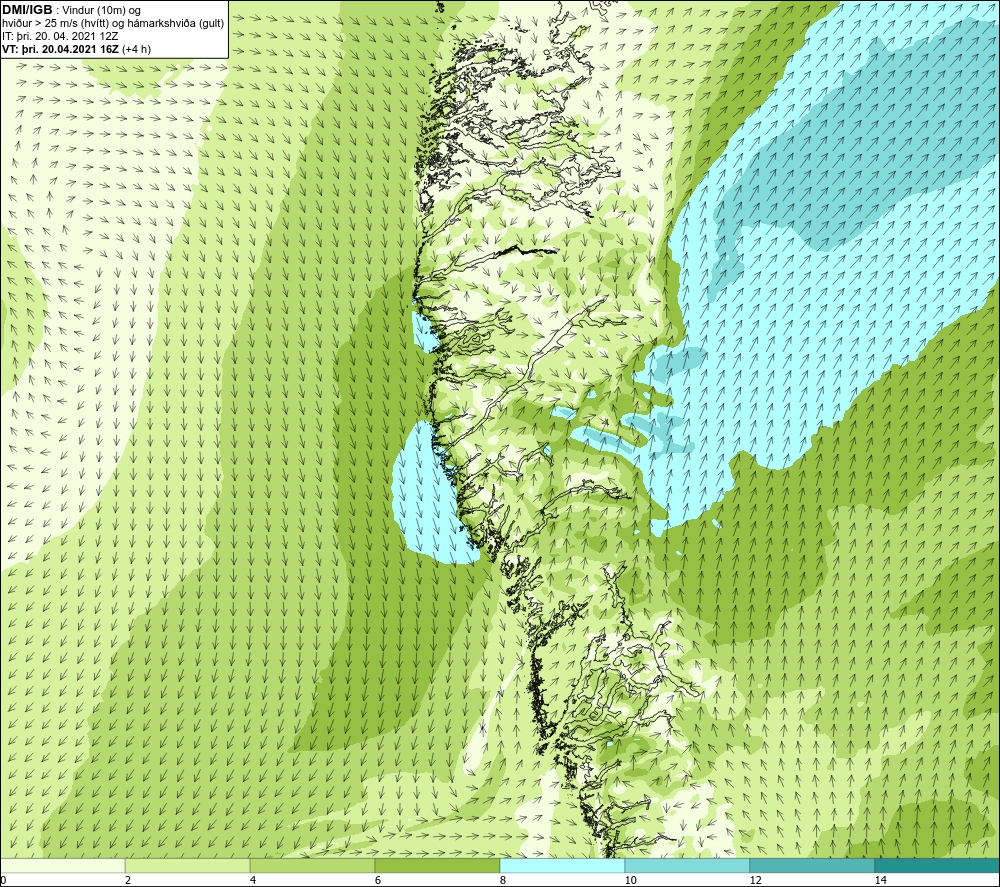Click the '4' label on the color scale

253,880
